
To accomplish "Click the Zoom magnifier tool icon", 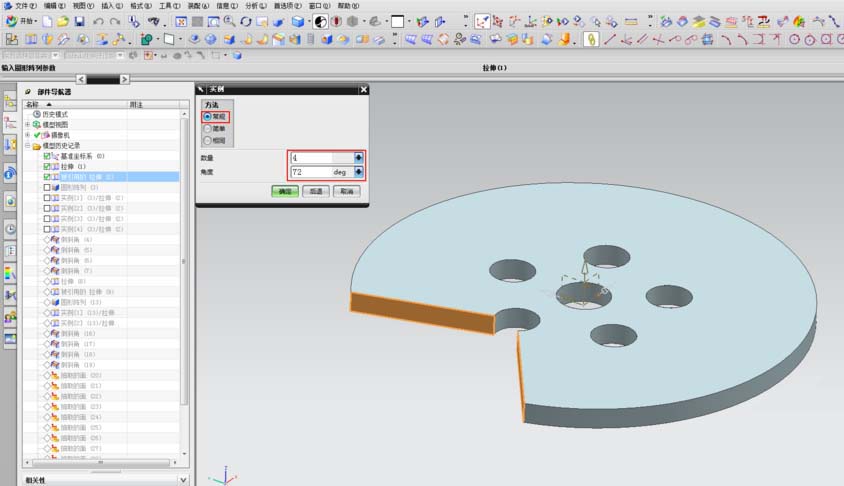I will (x=229, y=21).
